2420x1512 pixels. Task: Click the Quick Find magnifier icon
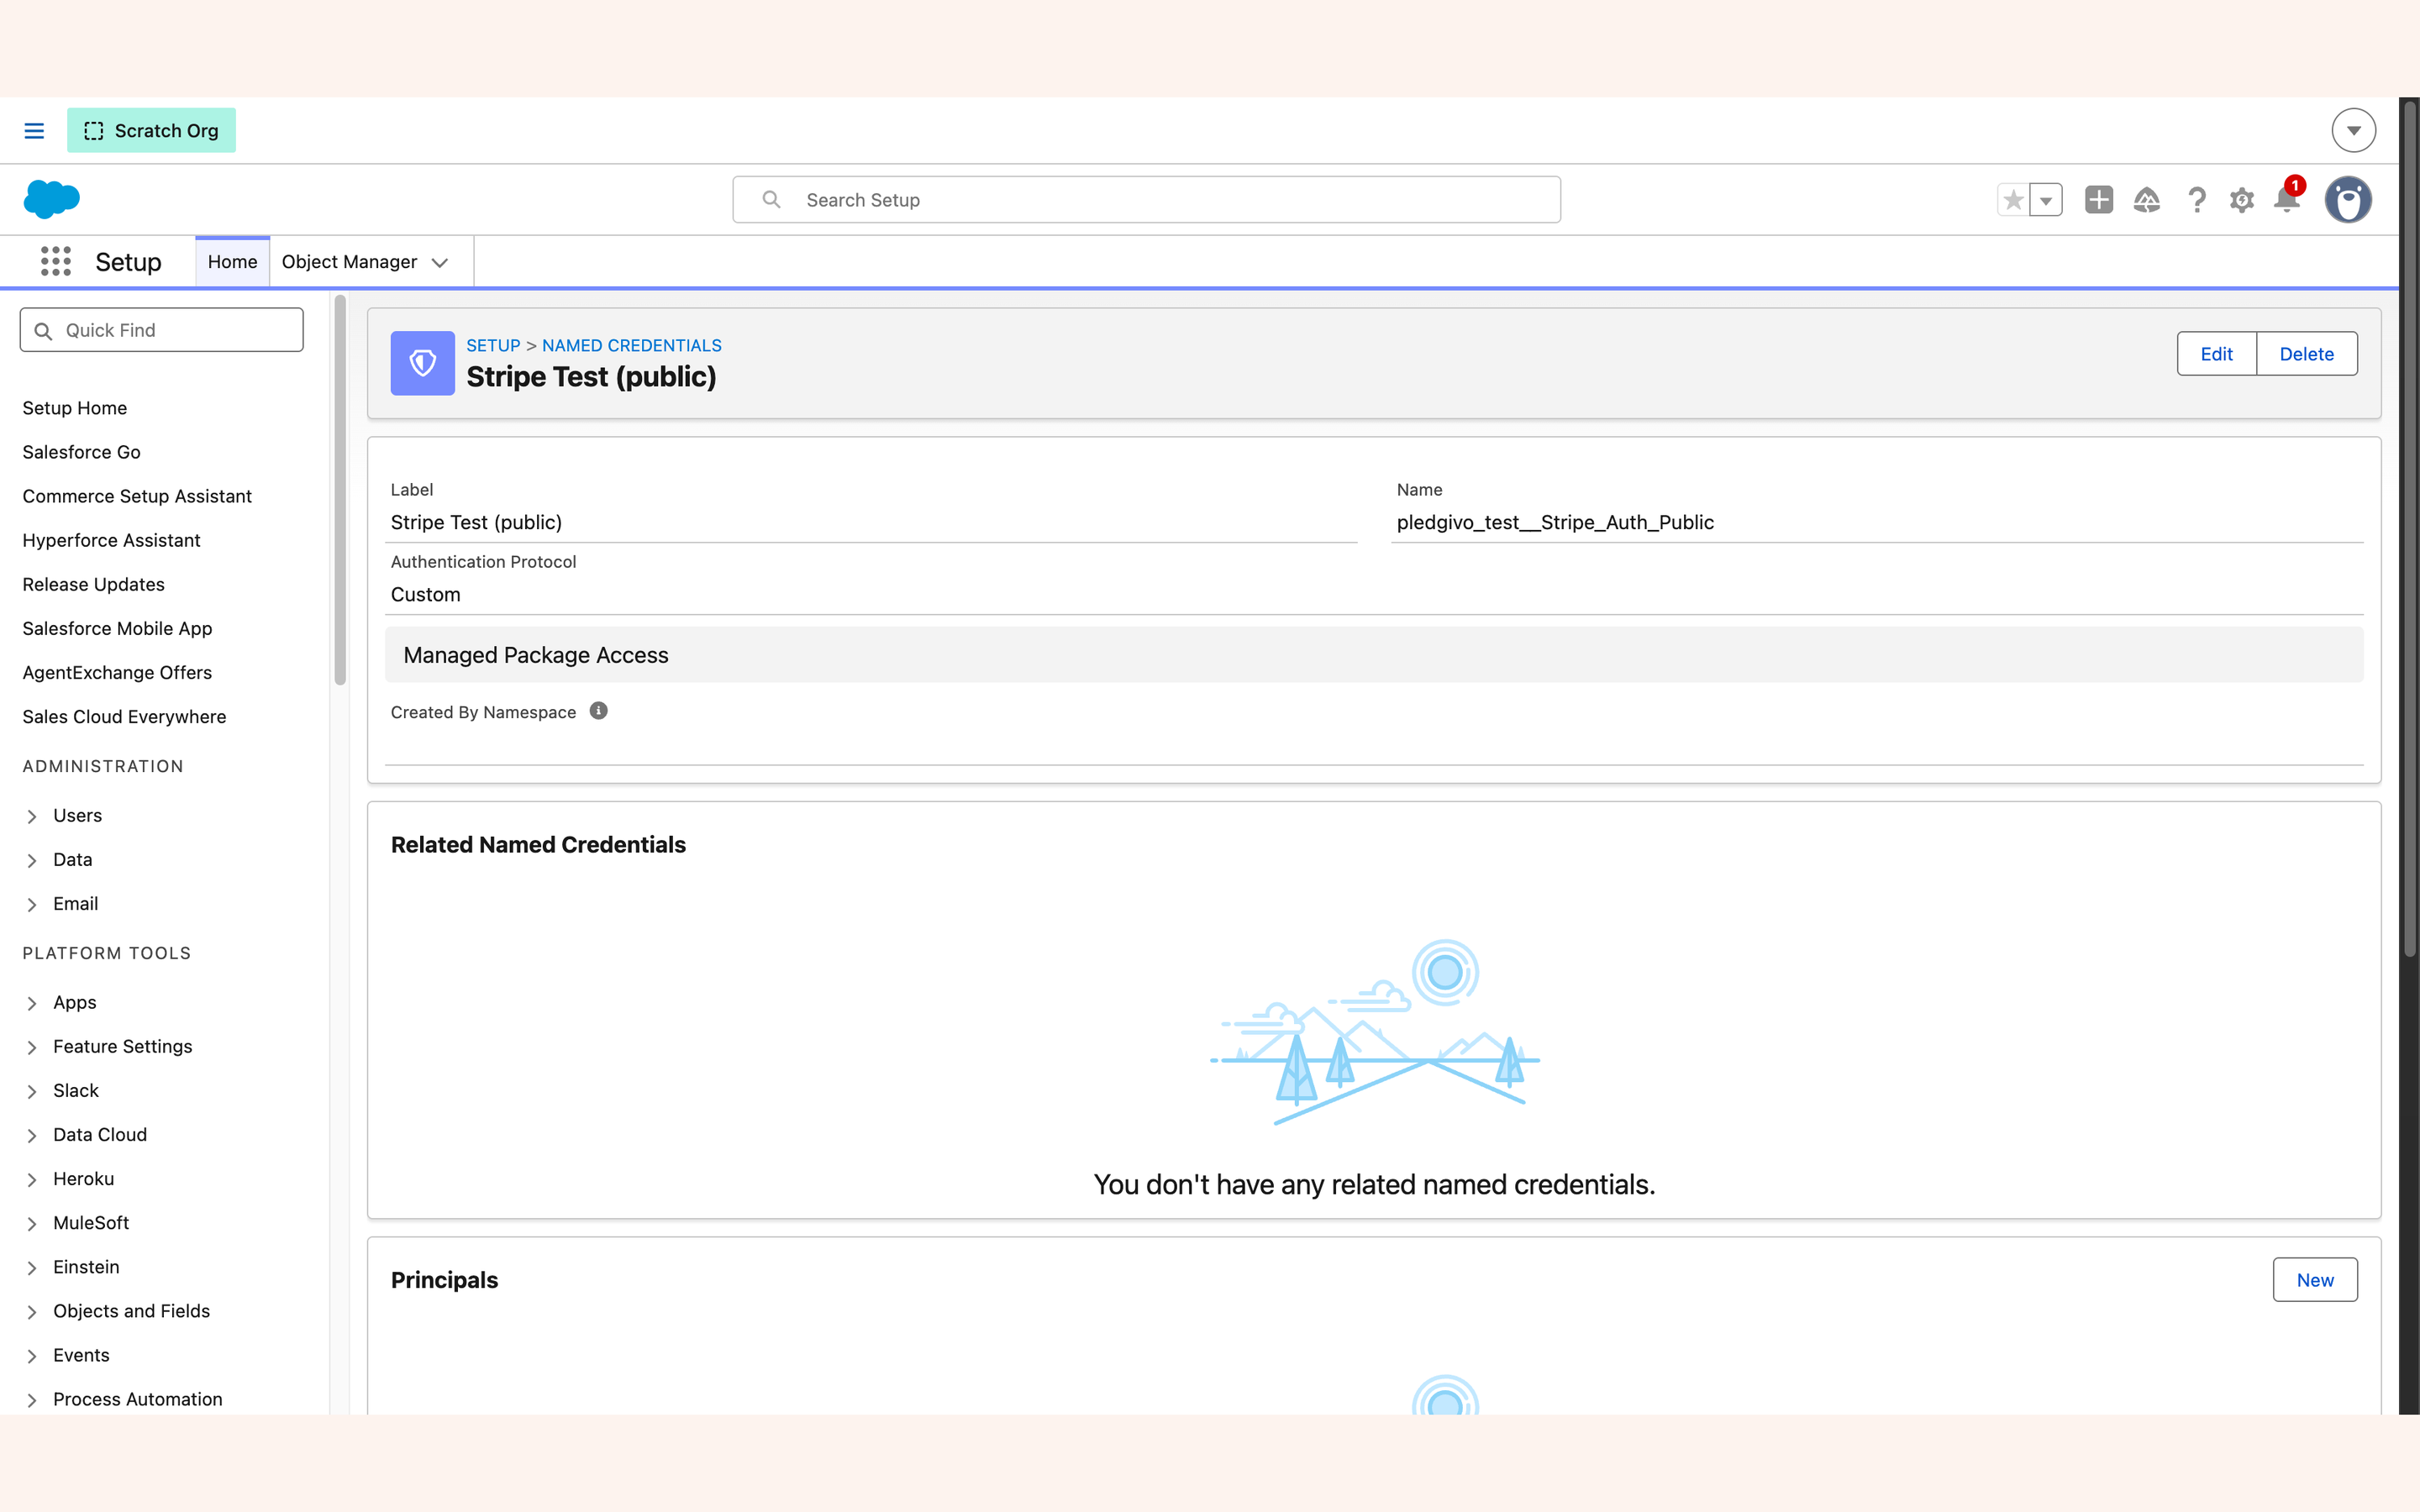click(43, 331)
